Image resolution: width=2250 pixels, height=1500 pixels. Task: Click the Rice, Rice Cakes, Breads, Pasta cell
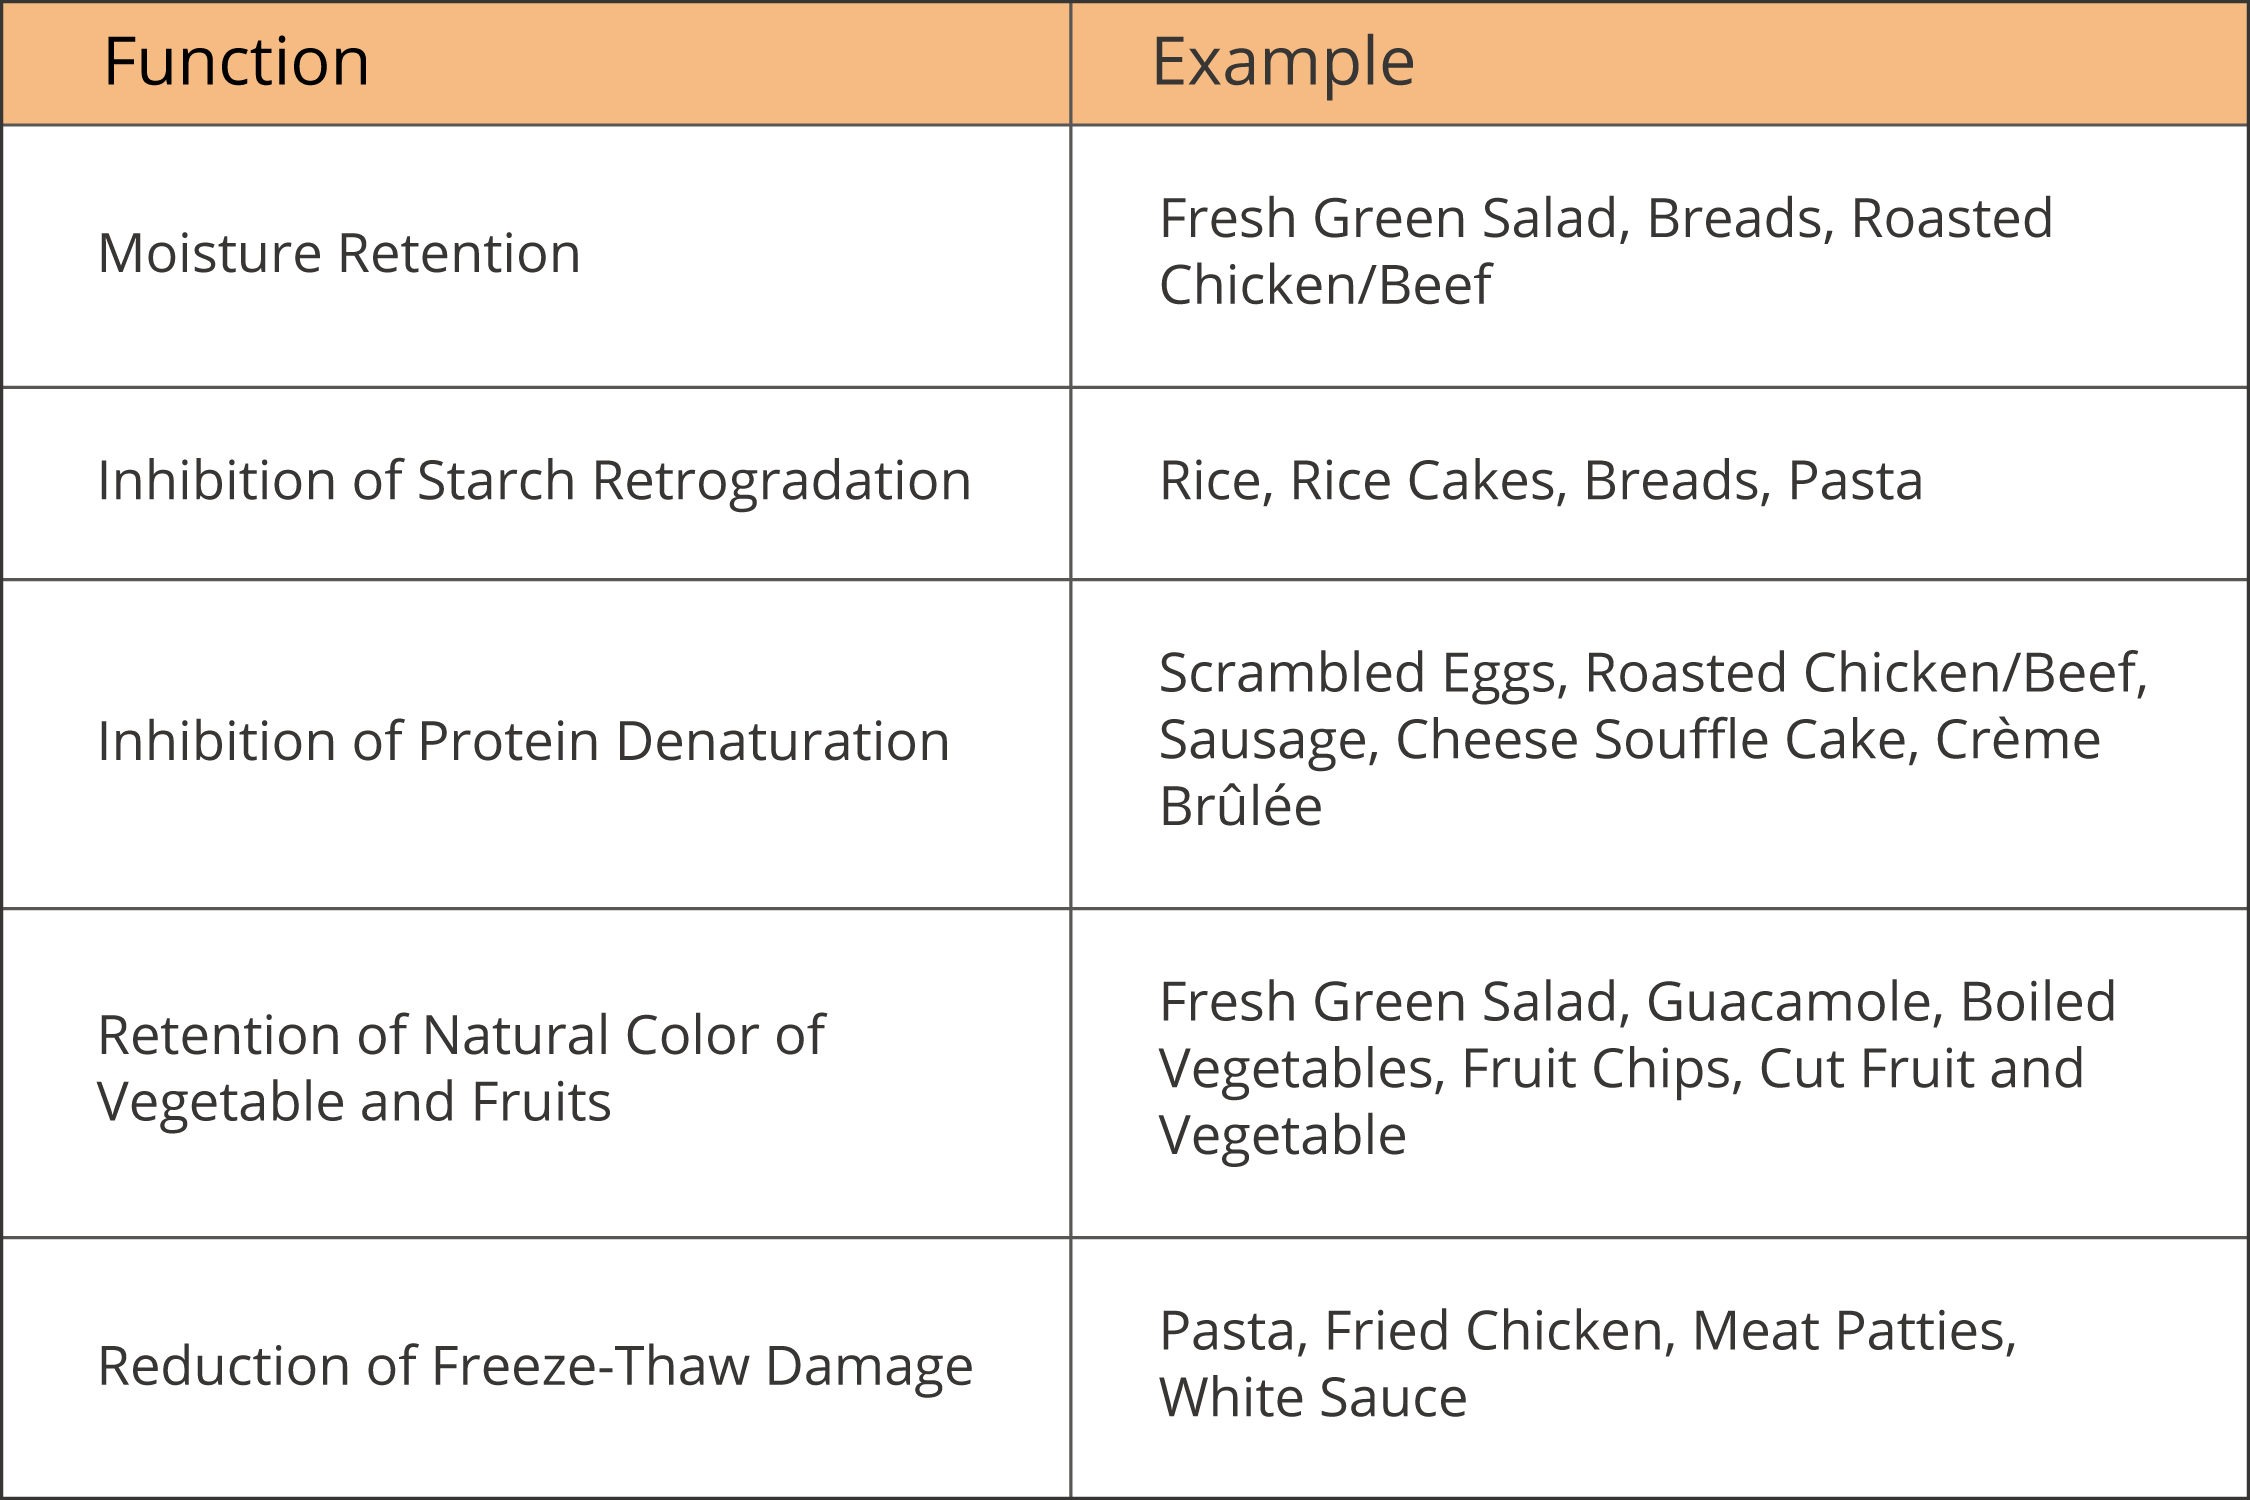pyautogui.click(x=1659, y=483)
